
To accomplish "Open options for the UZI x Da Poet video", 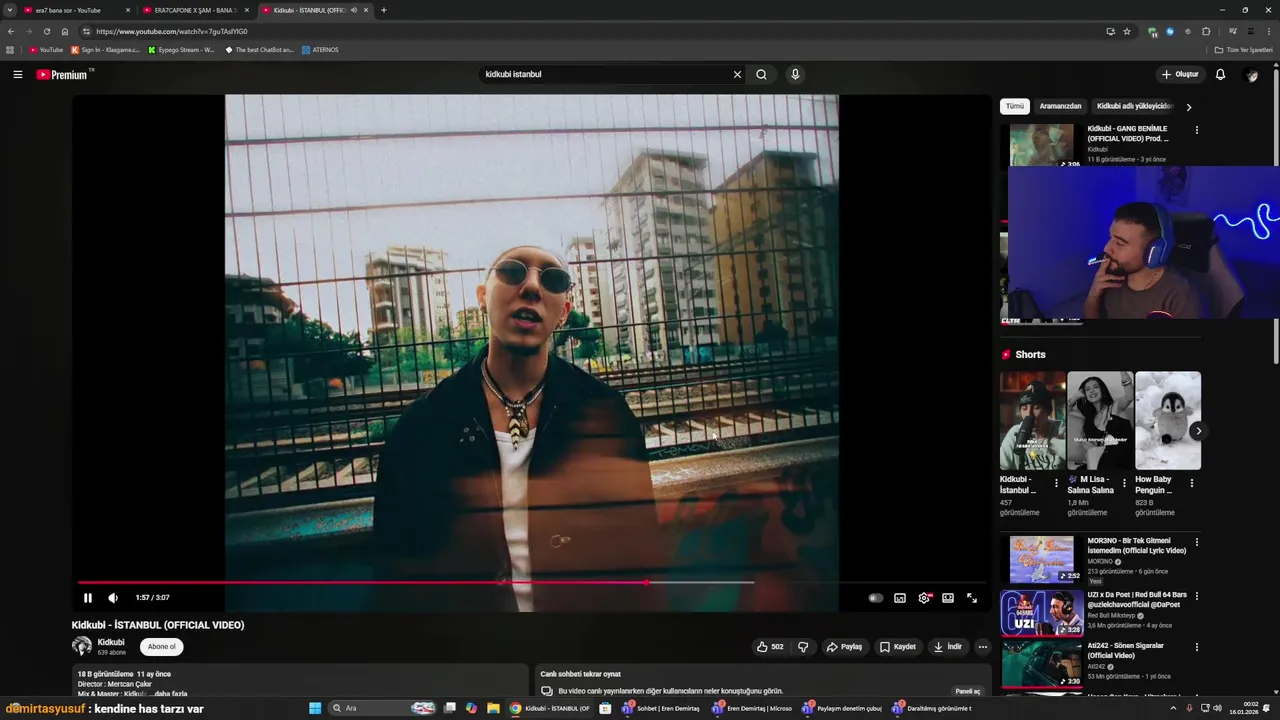I will coord(1196,596).
